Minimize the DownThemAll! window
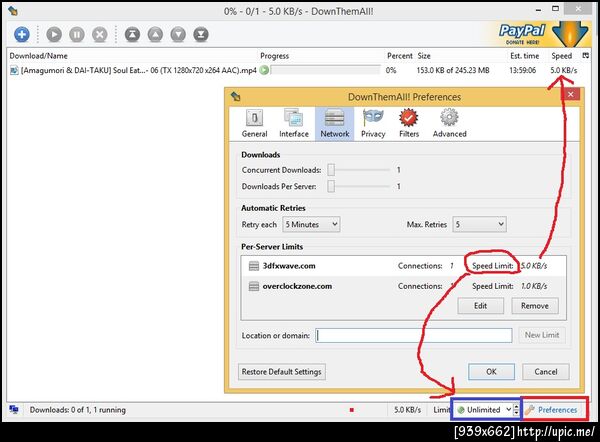Image resolution: width=600 pixels, height=442 pixels. [x=538, y=10]
